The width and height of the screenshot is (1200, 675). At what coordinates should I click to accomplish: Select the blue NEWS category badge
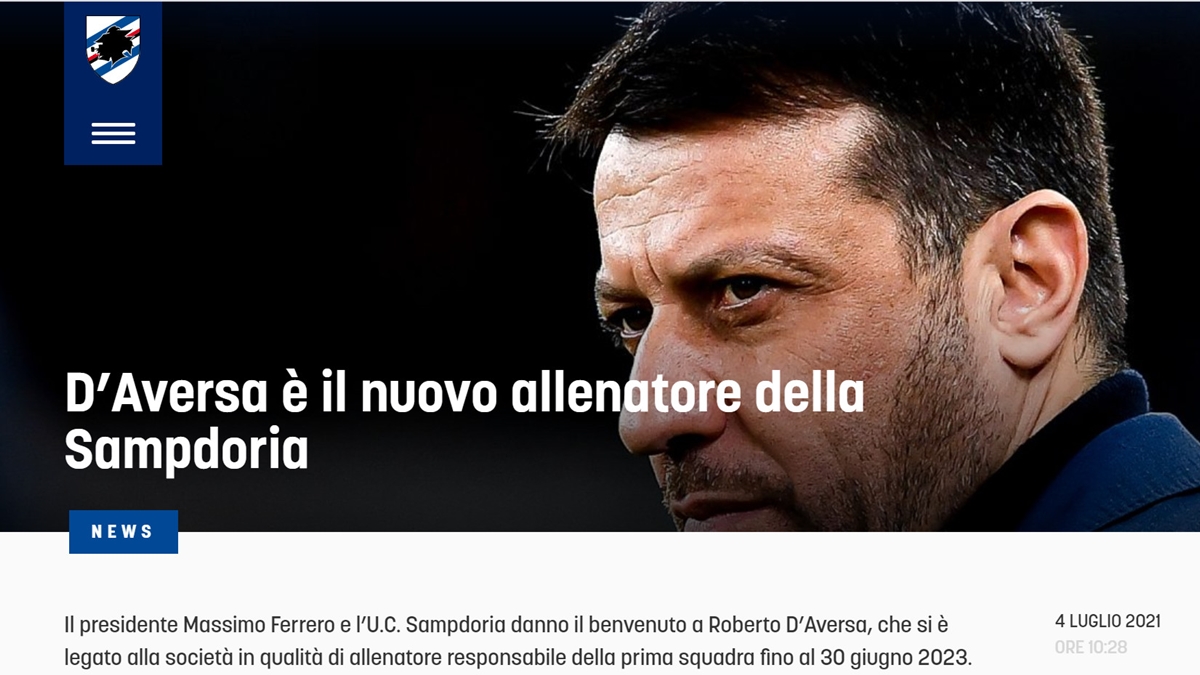tap(123, 532)
